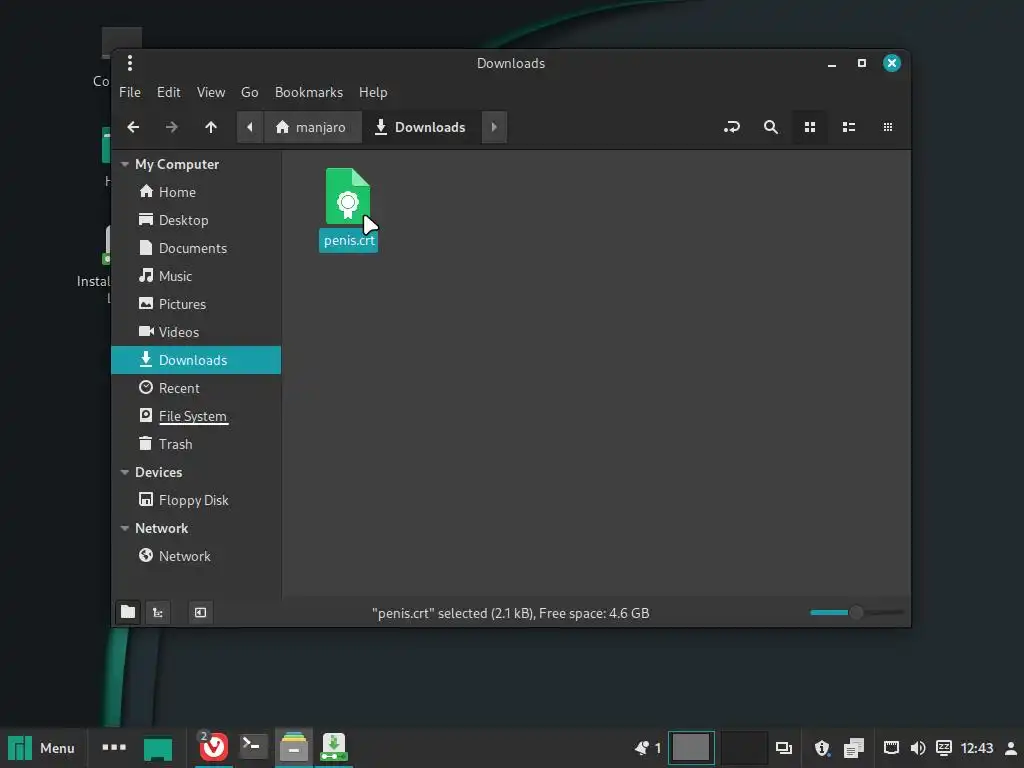Open the View menu
Image resolution: width=1024 pixels, height=768 pixels.
pos(211,92)
